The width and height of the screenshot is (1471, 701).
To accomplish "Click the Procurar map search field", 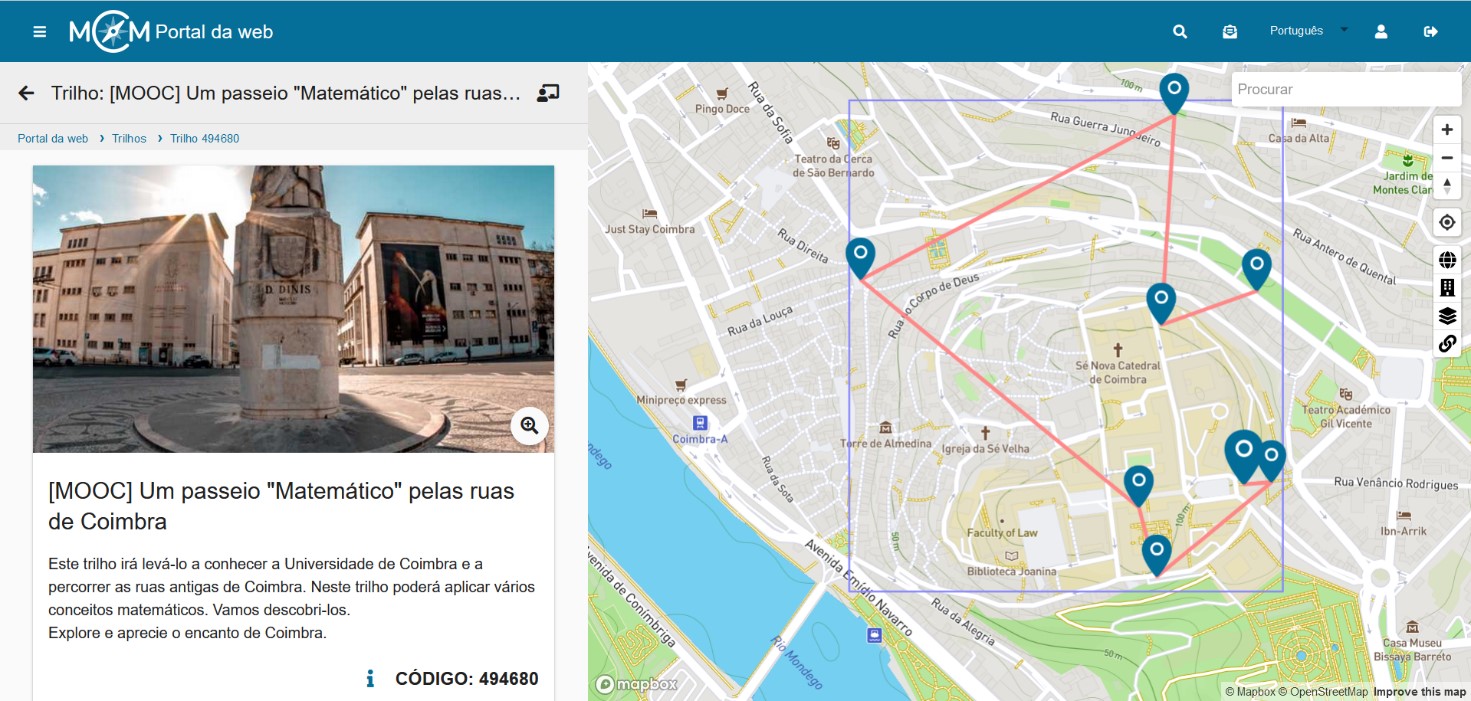I will pos(1346,89).
